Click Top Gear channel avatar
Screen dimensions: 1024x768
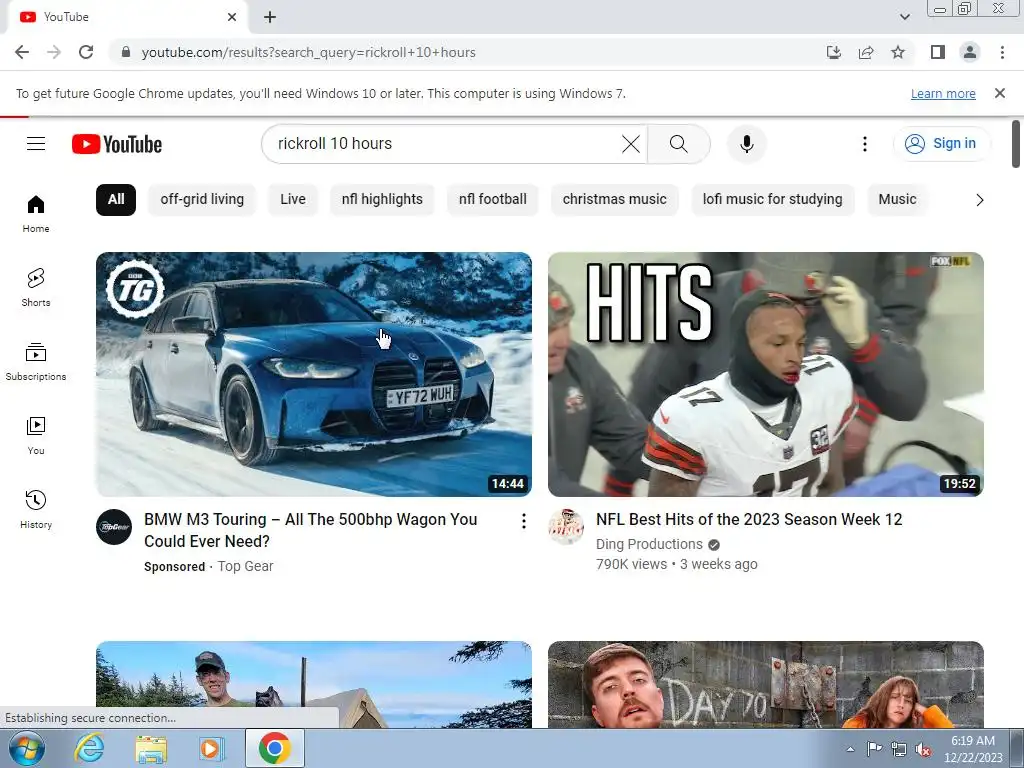[x=114, y=526]
